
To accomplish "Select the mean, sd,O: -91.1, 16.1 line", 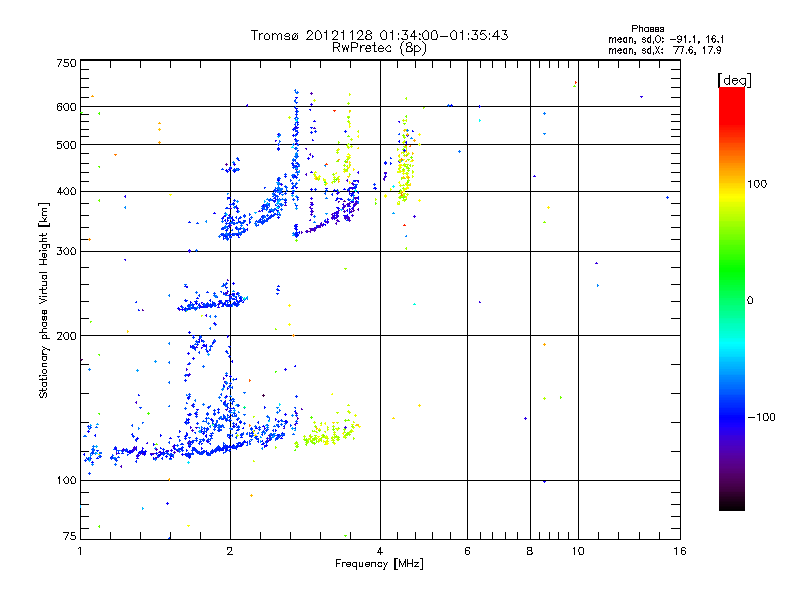I will tap(666, 39).
